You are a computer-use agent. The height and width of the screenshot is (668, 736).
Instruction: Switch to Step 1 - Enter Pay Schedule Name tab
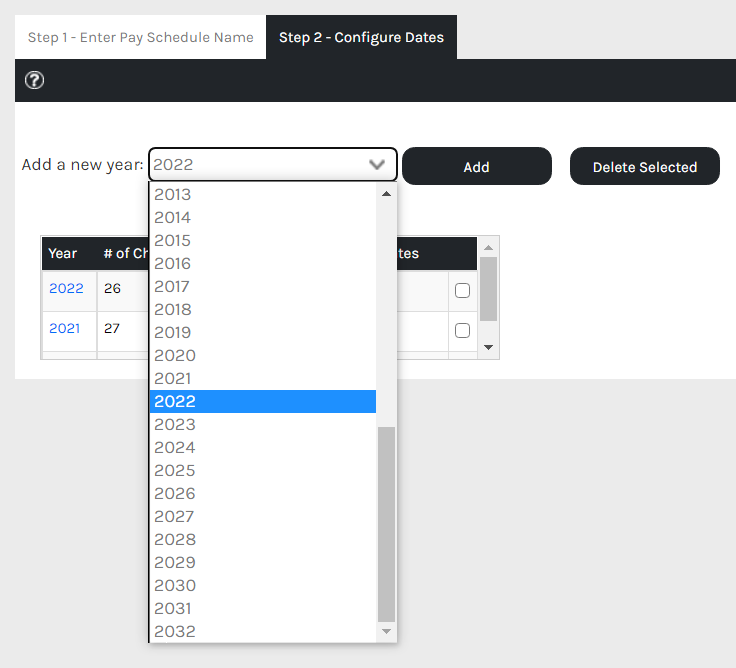[140, 37]
